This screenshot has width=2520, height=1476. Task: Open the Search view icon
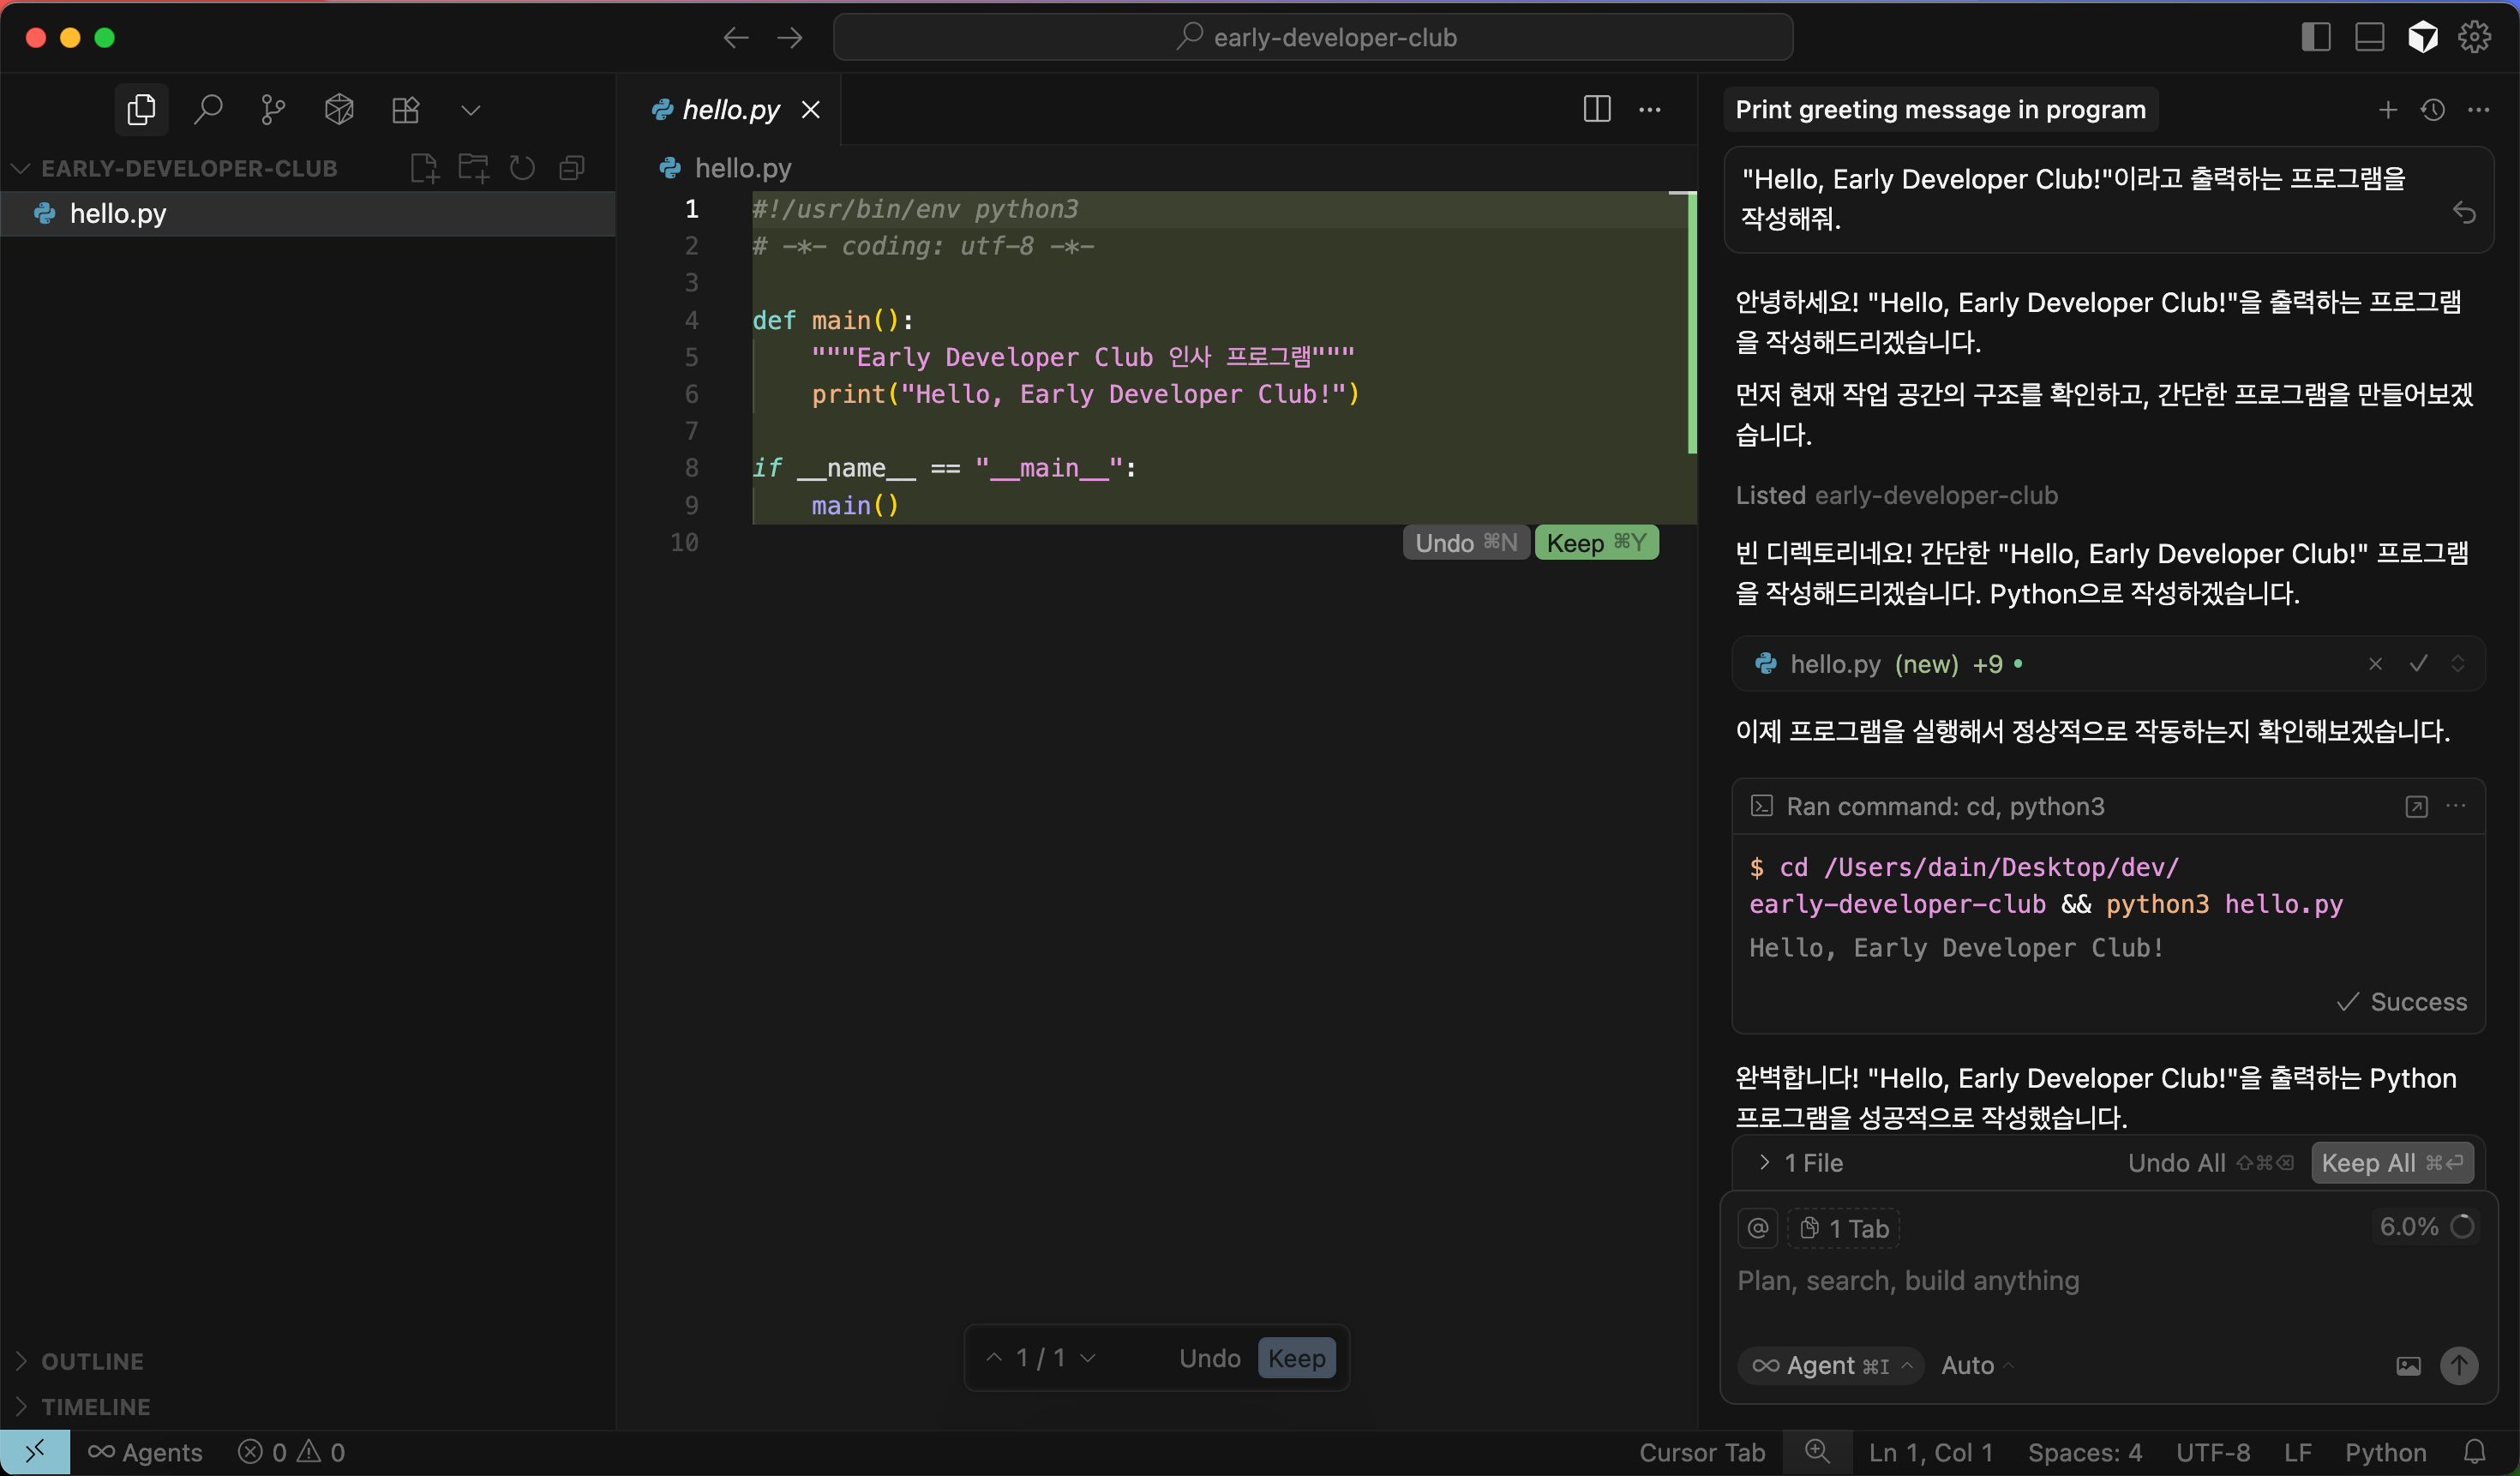point(208,109)
